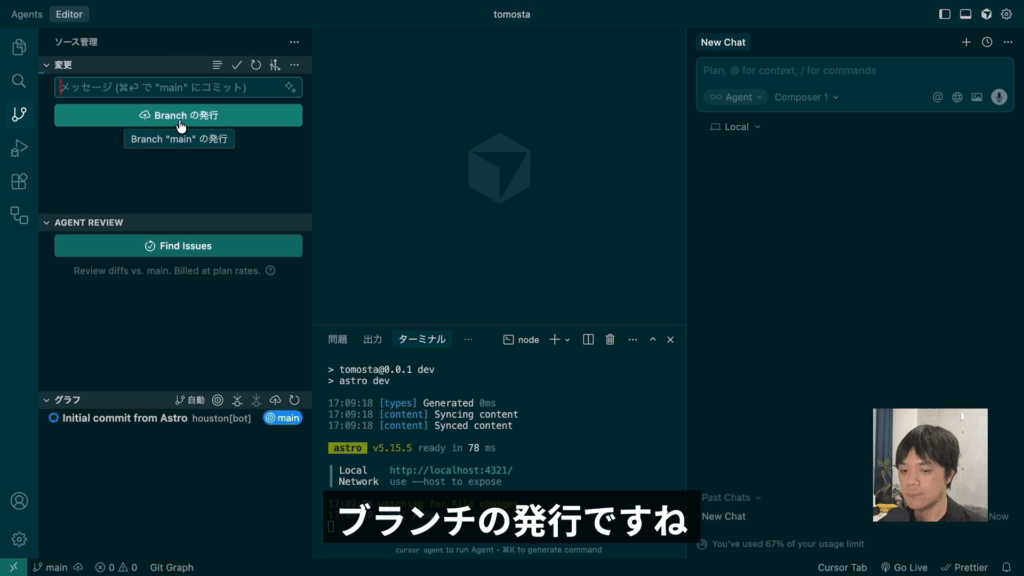Switch to the 問題 panel tab
The height and width of the screenshot is (576, 1024).
pos(338,340)
